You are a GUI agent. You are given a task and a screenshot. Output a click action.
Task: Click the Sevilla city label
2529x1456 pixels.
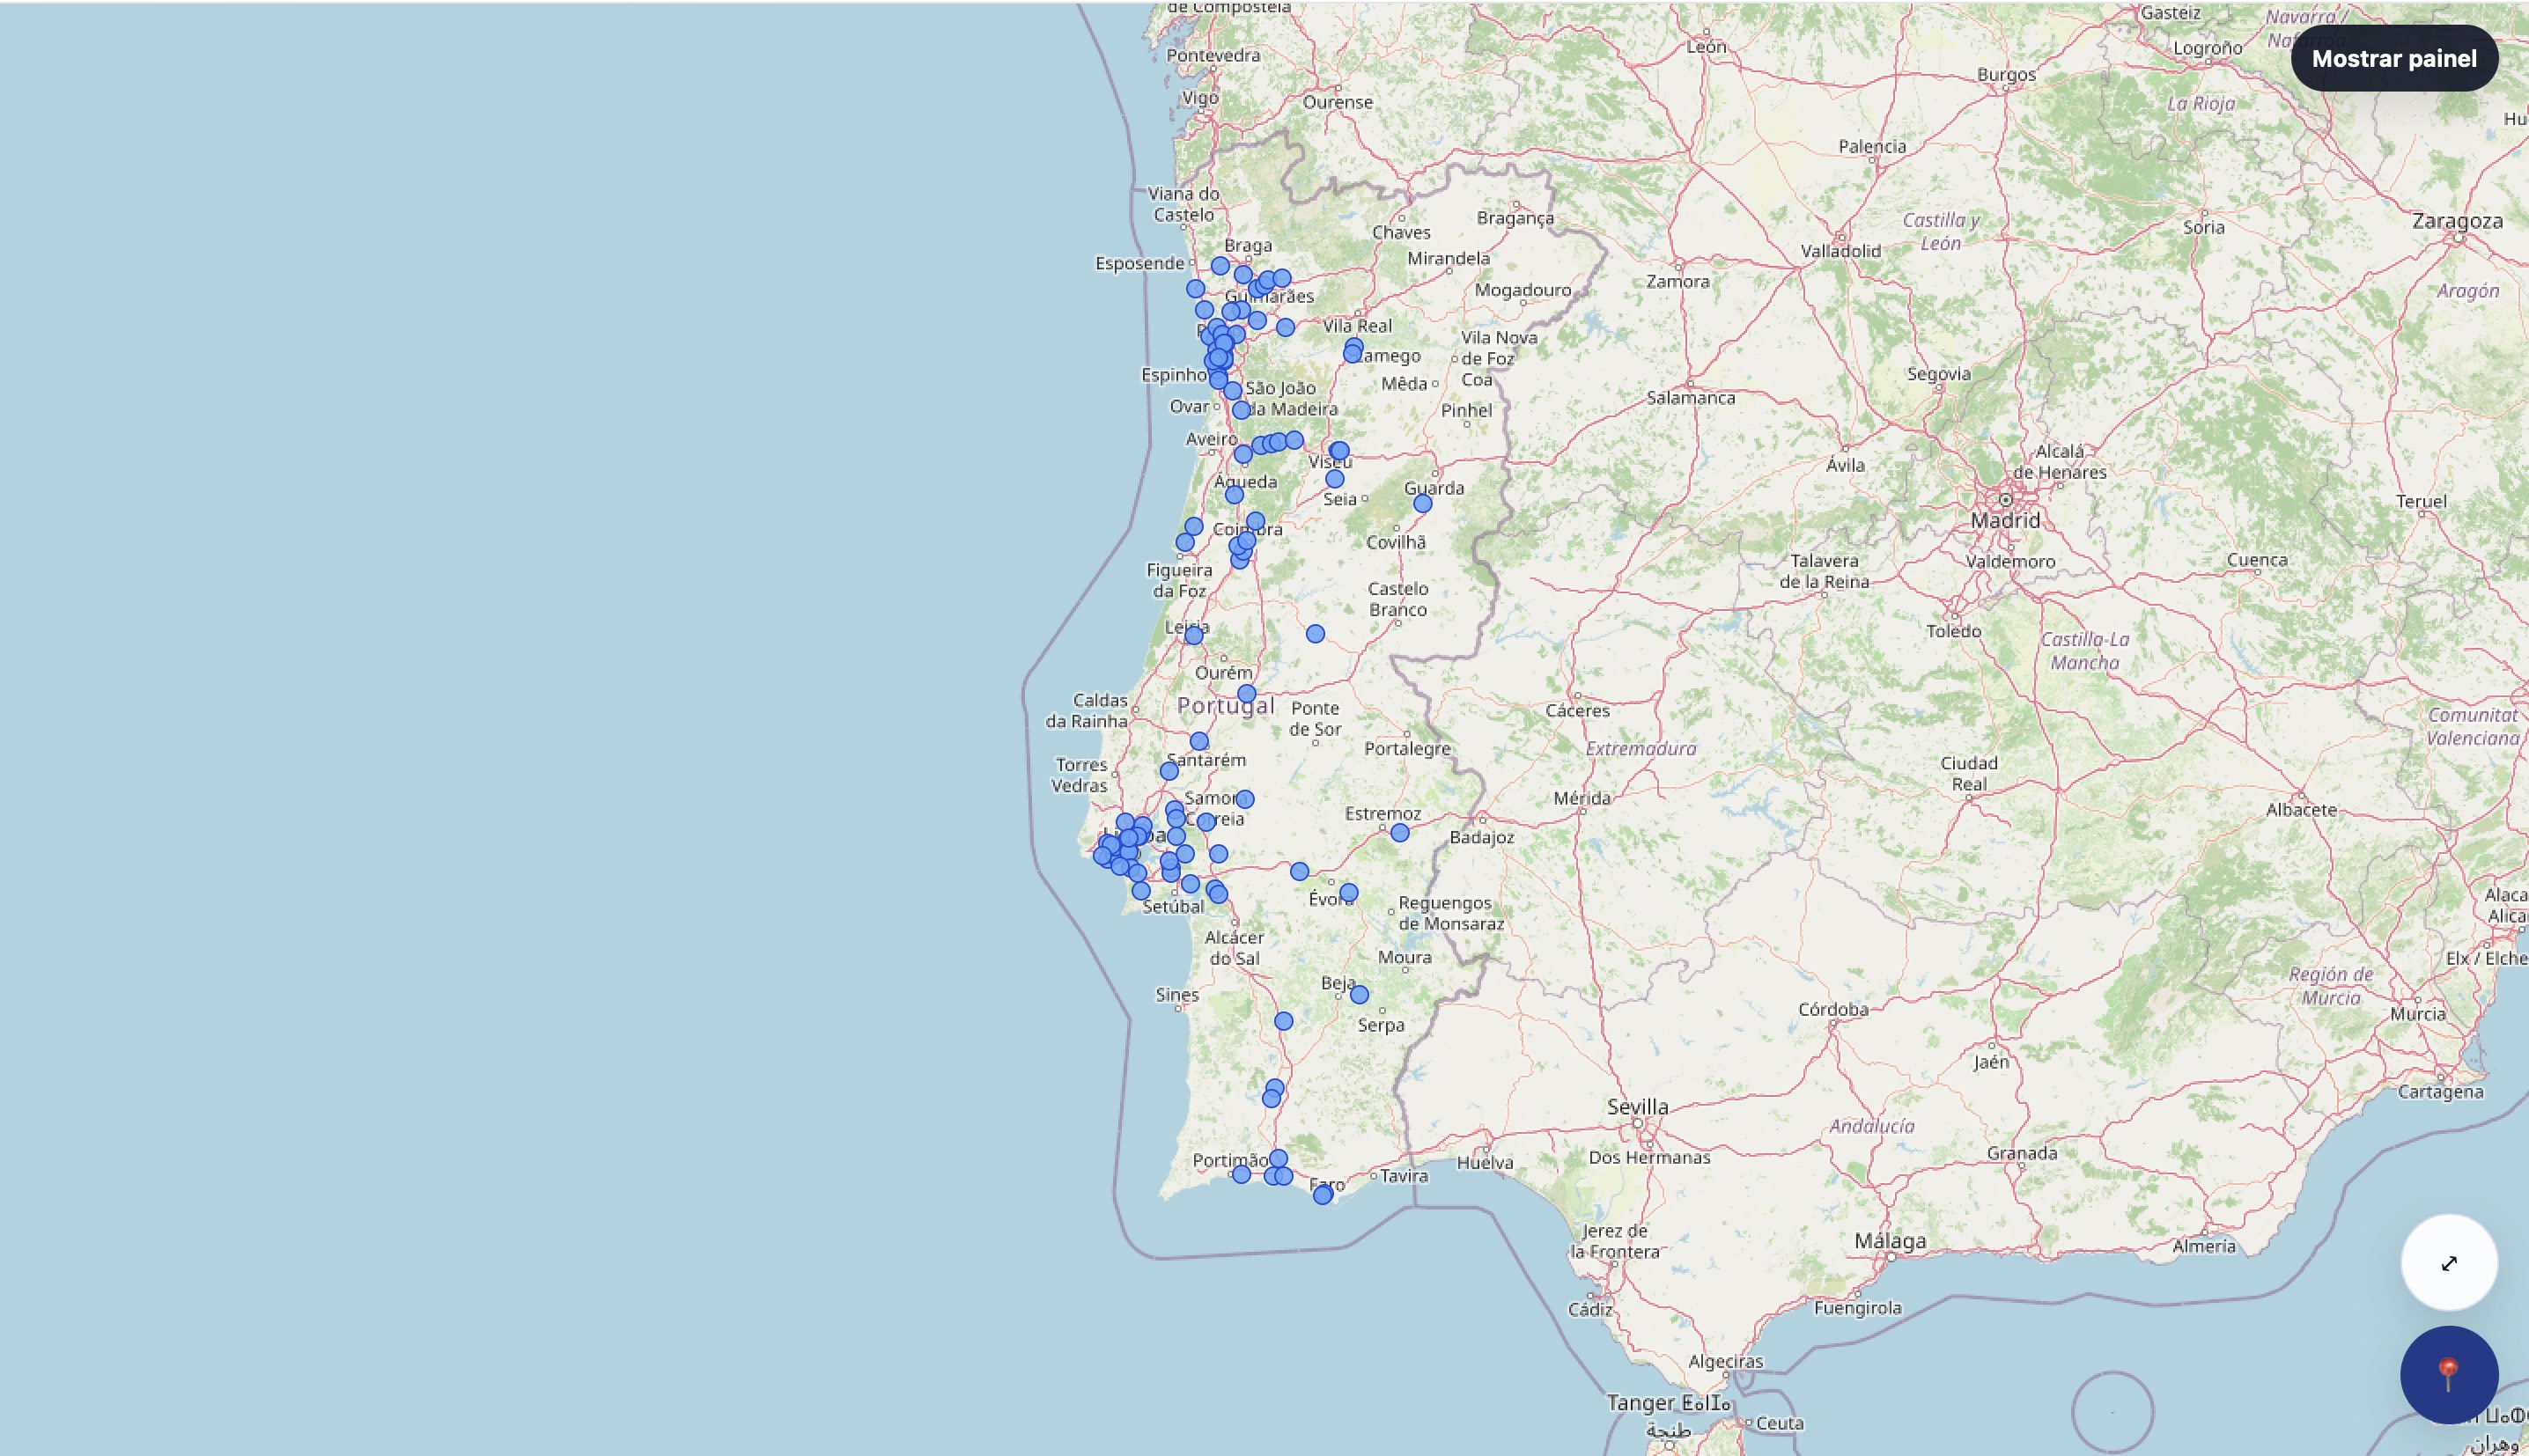[x=1638, y=1107]
